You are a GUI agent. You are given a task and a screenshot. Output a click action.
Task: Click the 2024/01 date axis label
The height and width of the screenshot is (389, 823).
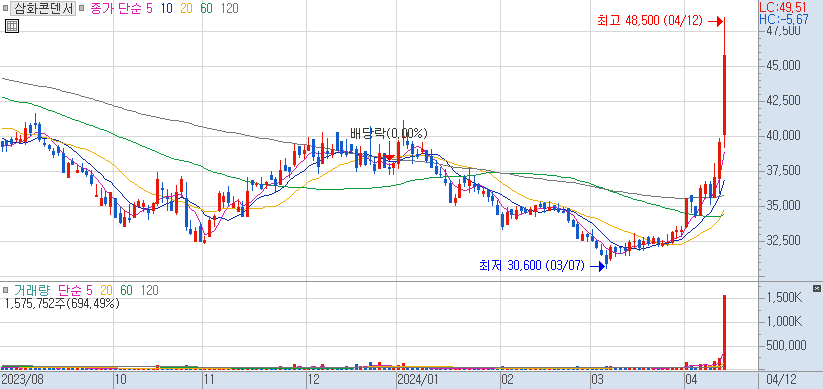click(x=417, y=379)
